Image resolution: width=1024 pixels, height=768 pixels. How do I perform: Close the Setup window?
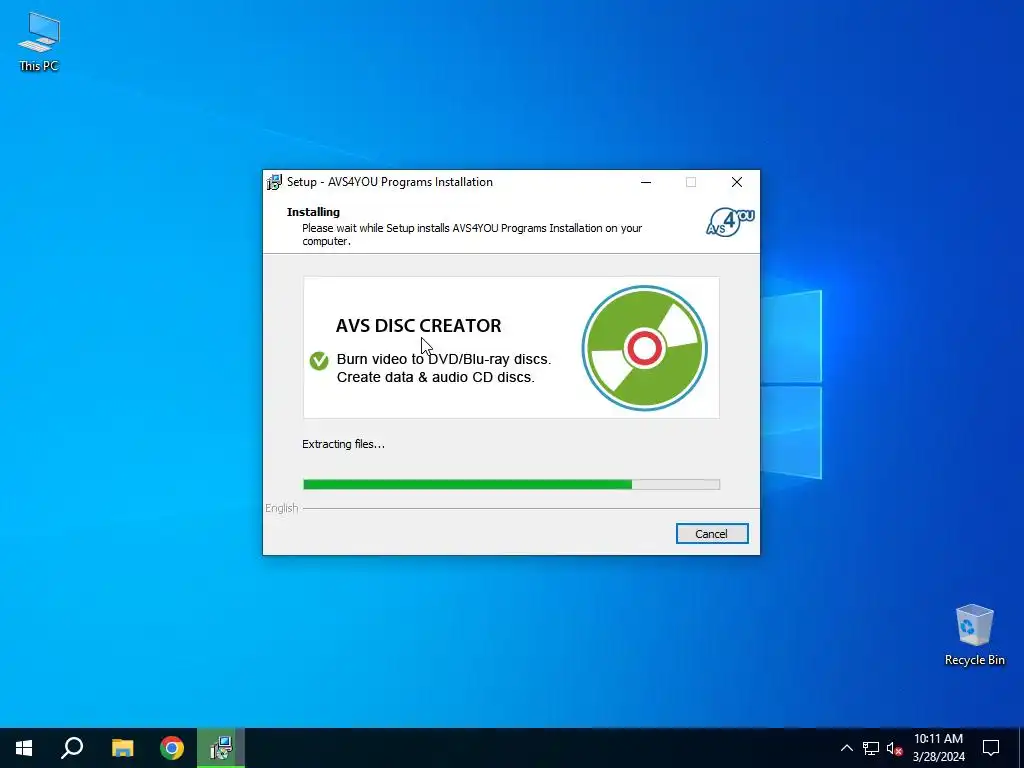coord(737,182)
